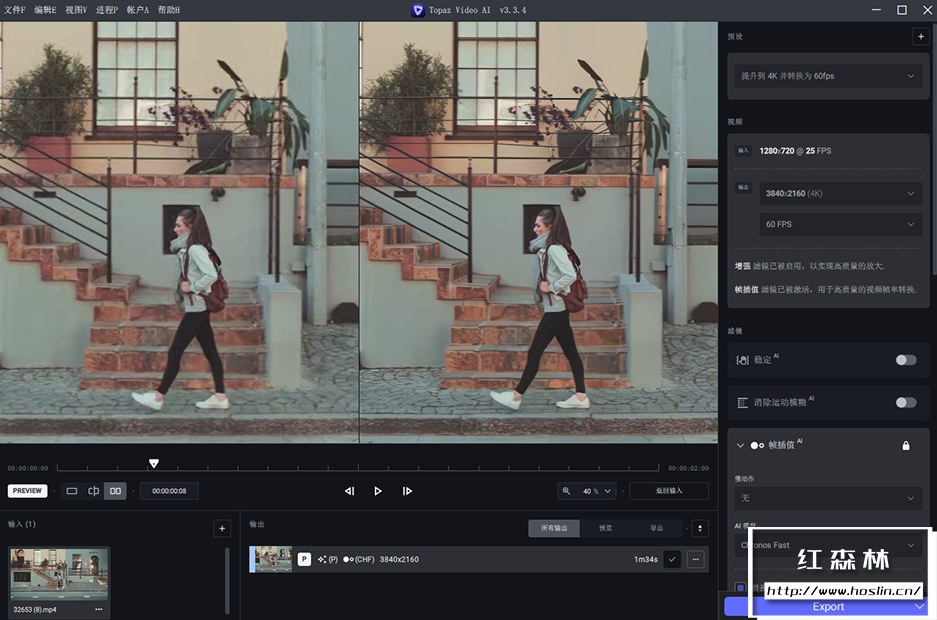The image size is (937, 620).
Task: Open the 60 FPS frame rate dropdown
Action: 839,224
